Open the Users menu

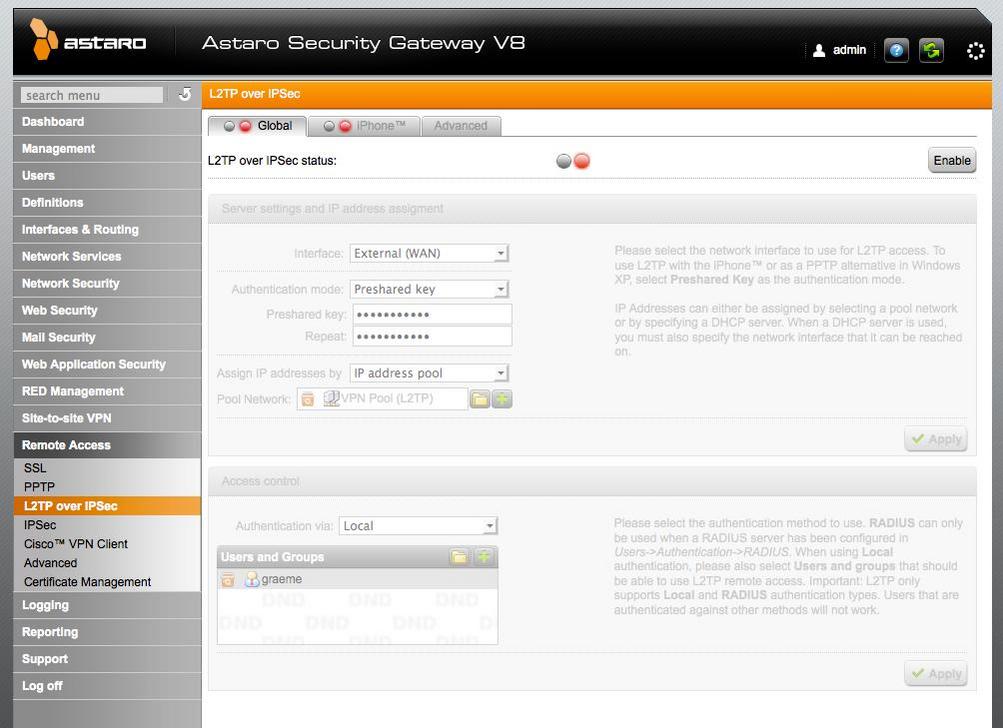[107, 175]
